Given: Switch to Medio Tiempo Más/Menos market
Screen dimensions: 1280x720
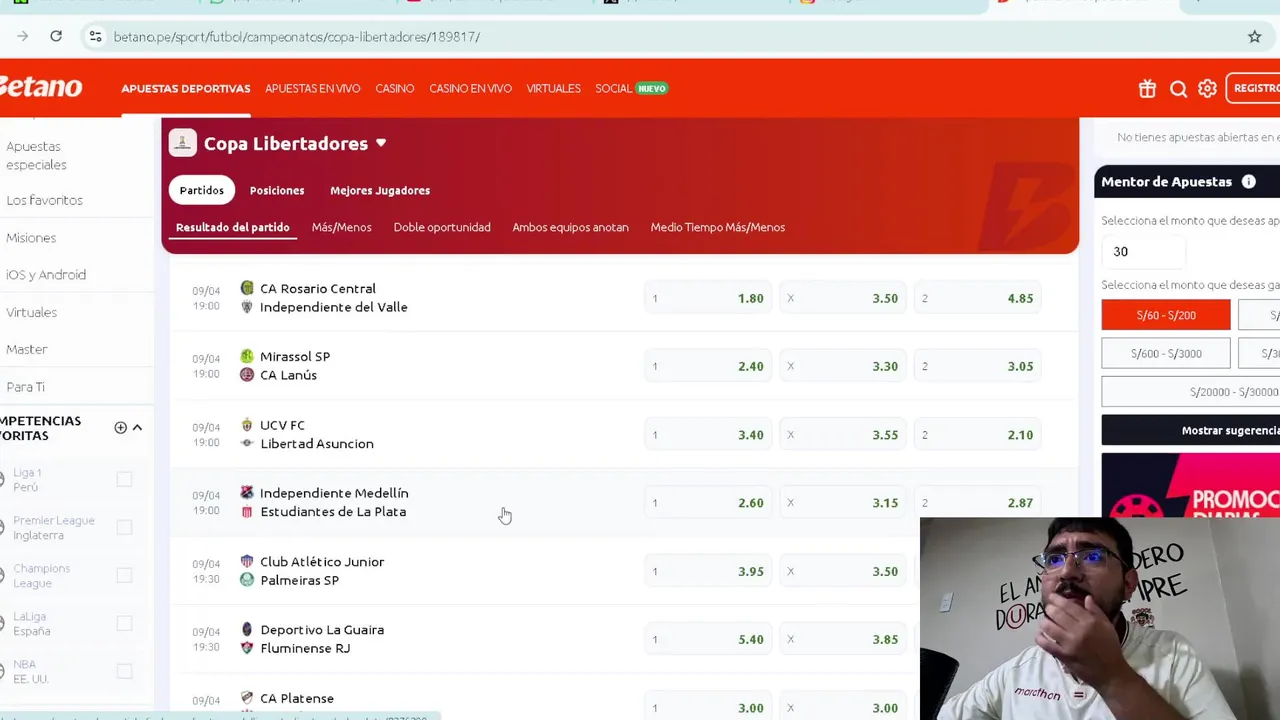Looking at the screenshot, I should click(x=718, y=227).
